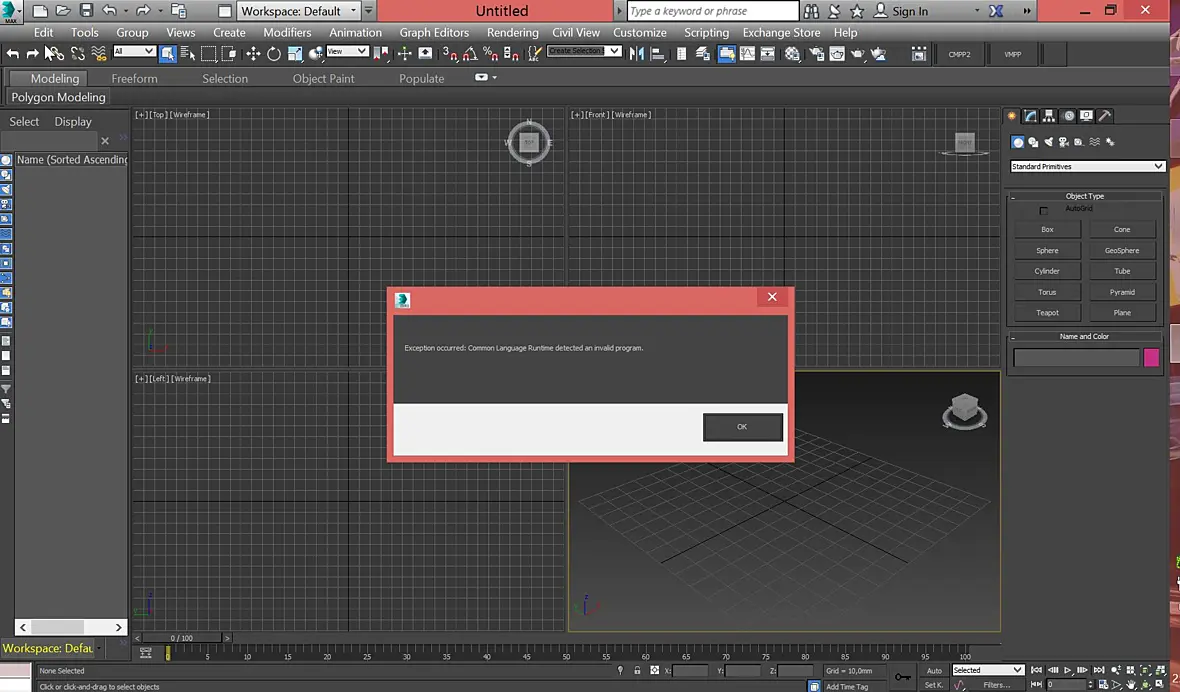Activate Select and Place tool

(x=315, y=53)
